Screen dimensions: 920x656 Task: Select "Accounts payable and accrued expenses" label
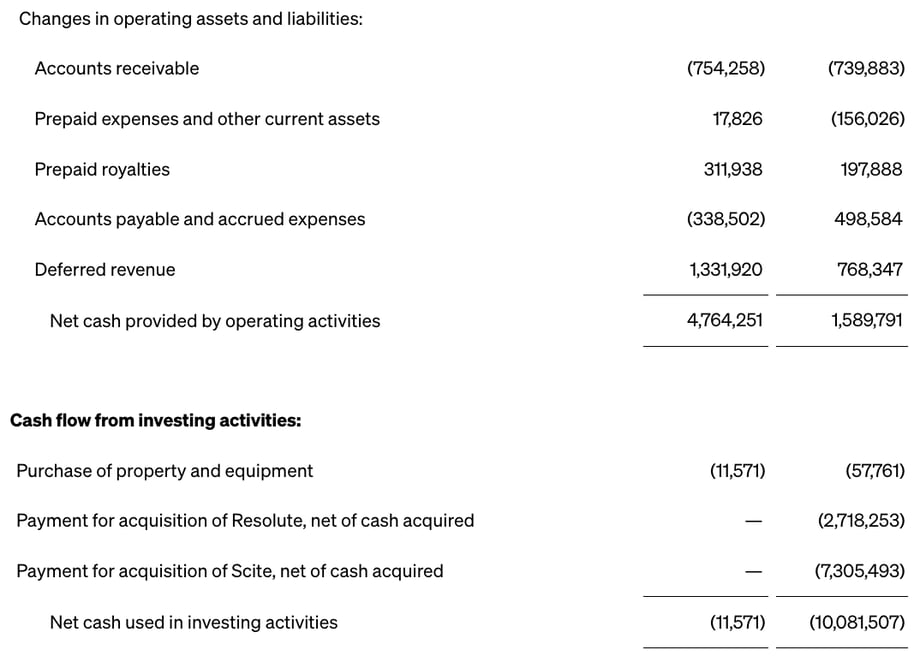200,219
